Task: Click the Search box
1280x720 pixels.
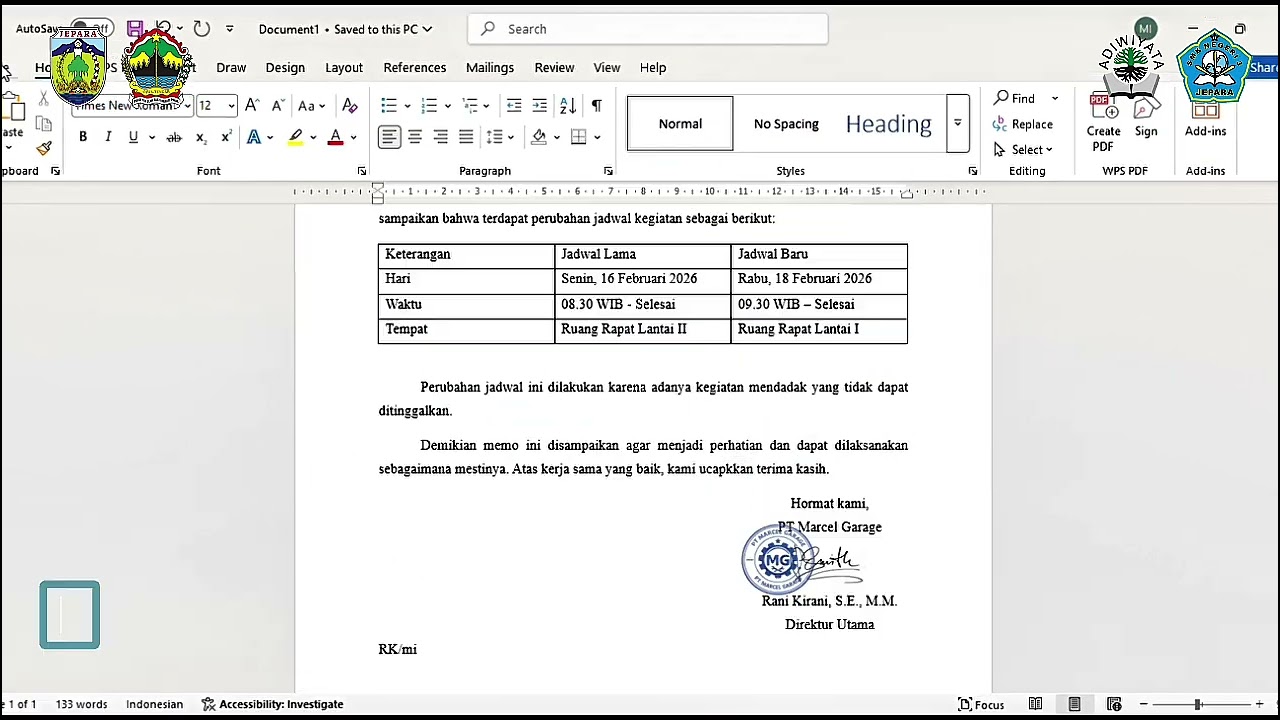Action: point(648,29)
